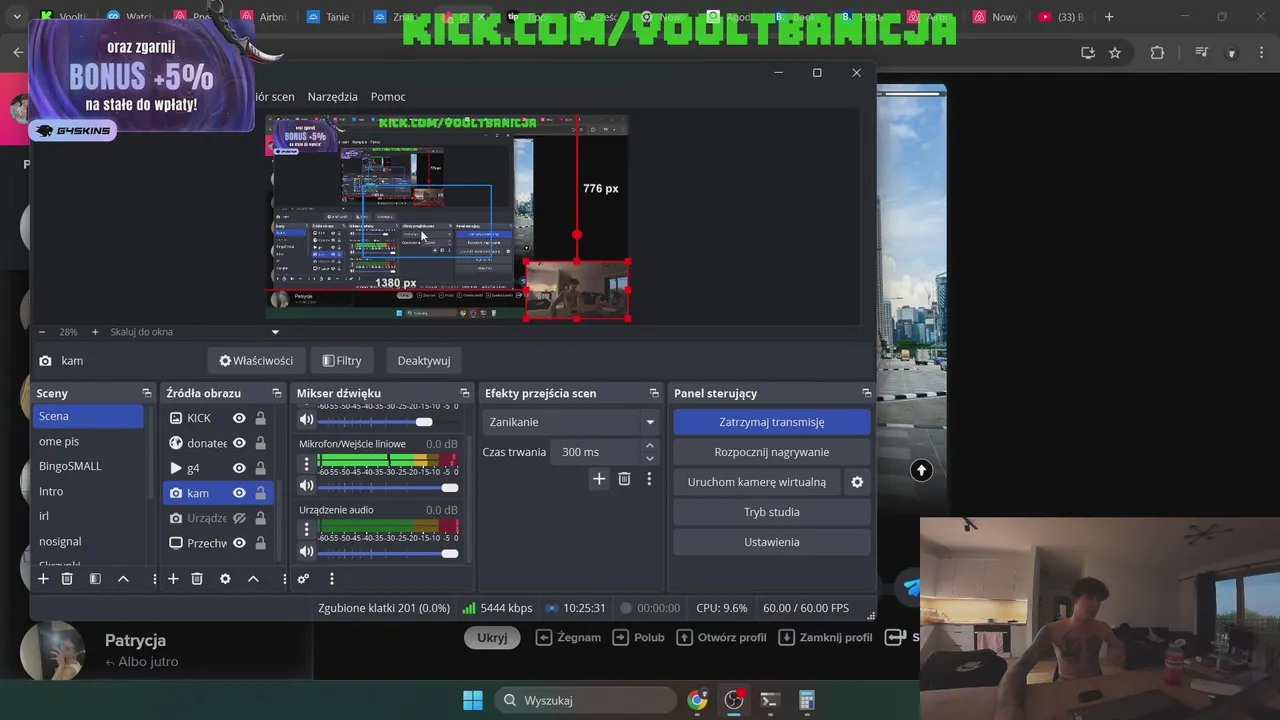
Task: Add a new source in Źródła obrazu
Action: point(173,579)
